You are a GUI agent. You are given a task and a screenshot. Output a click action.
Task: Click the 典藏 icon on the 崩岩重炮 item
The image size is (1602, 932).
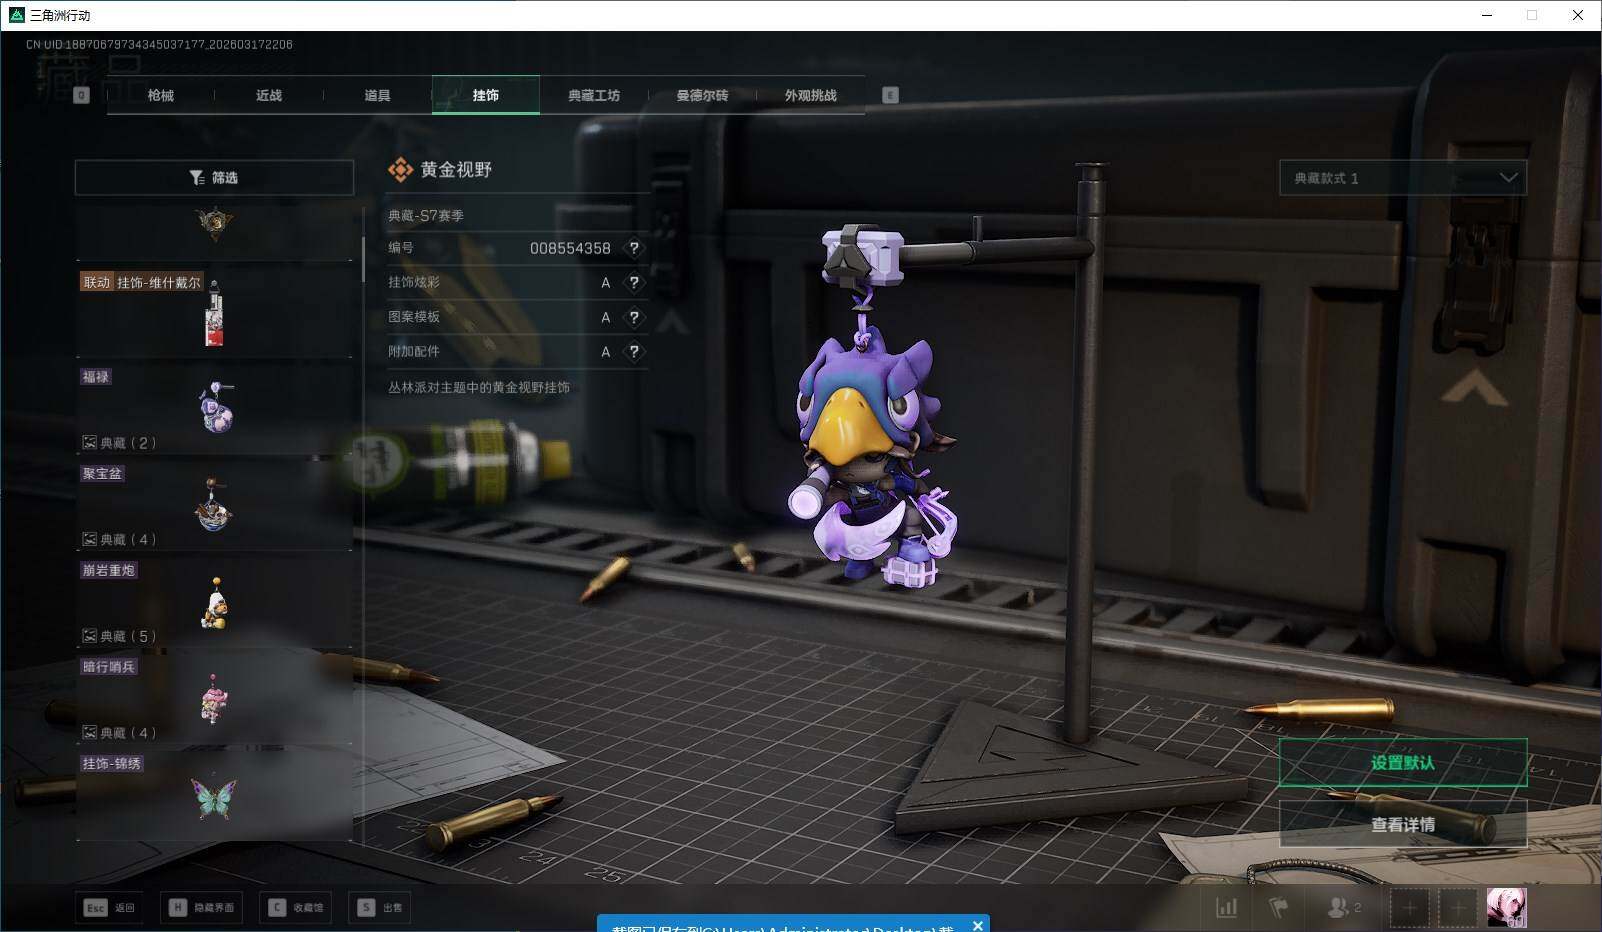coord(89,636)
